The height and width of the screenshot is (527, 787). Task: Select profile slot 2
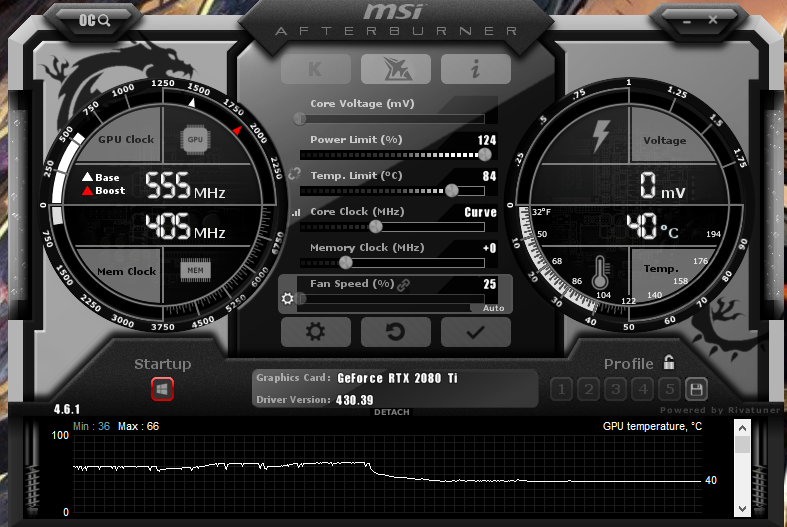click(589, 389)
